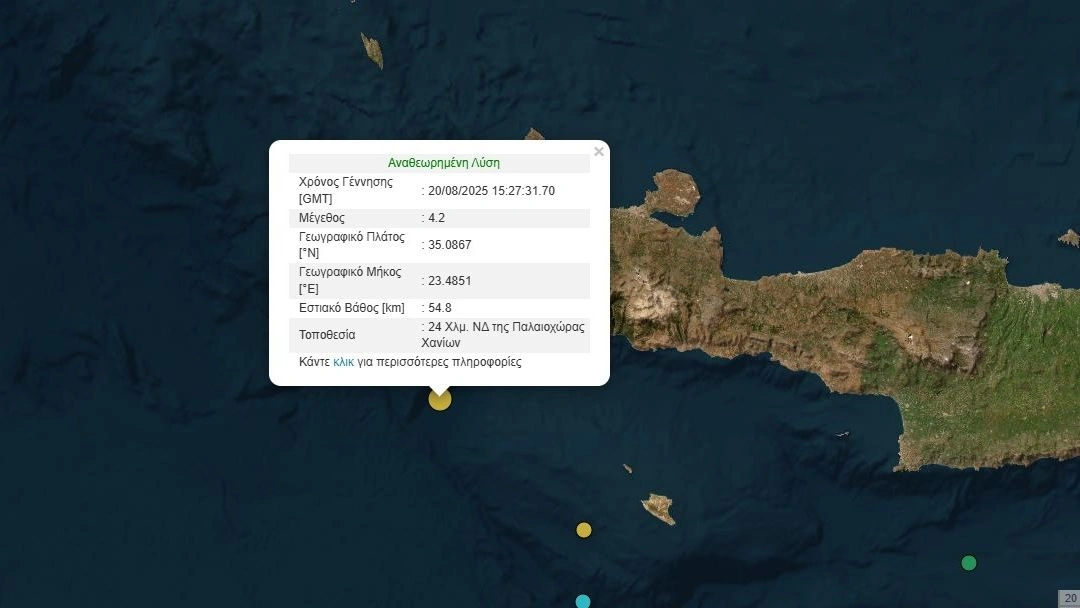Viewport: 1080px width, 608px height.
Task: Click the magnitude value 4.2
Action: coord(436,217)
